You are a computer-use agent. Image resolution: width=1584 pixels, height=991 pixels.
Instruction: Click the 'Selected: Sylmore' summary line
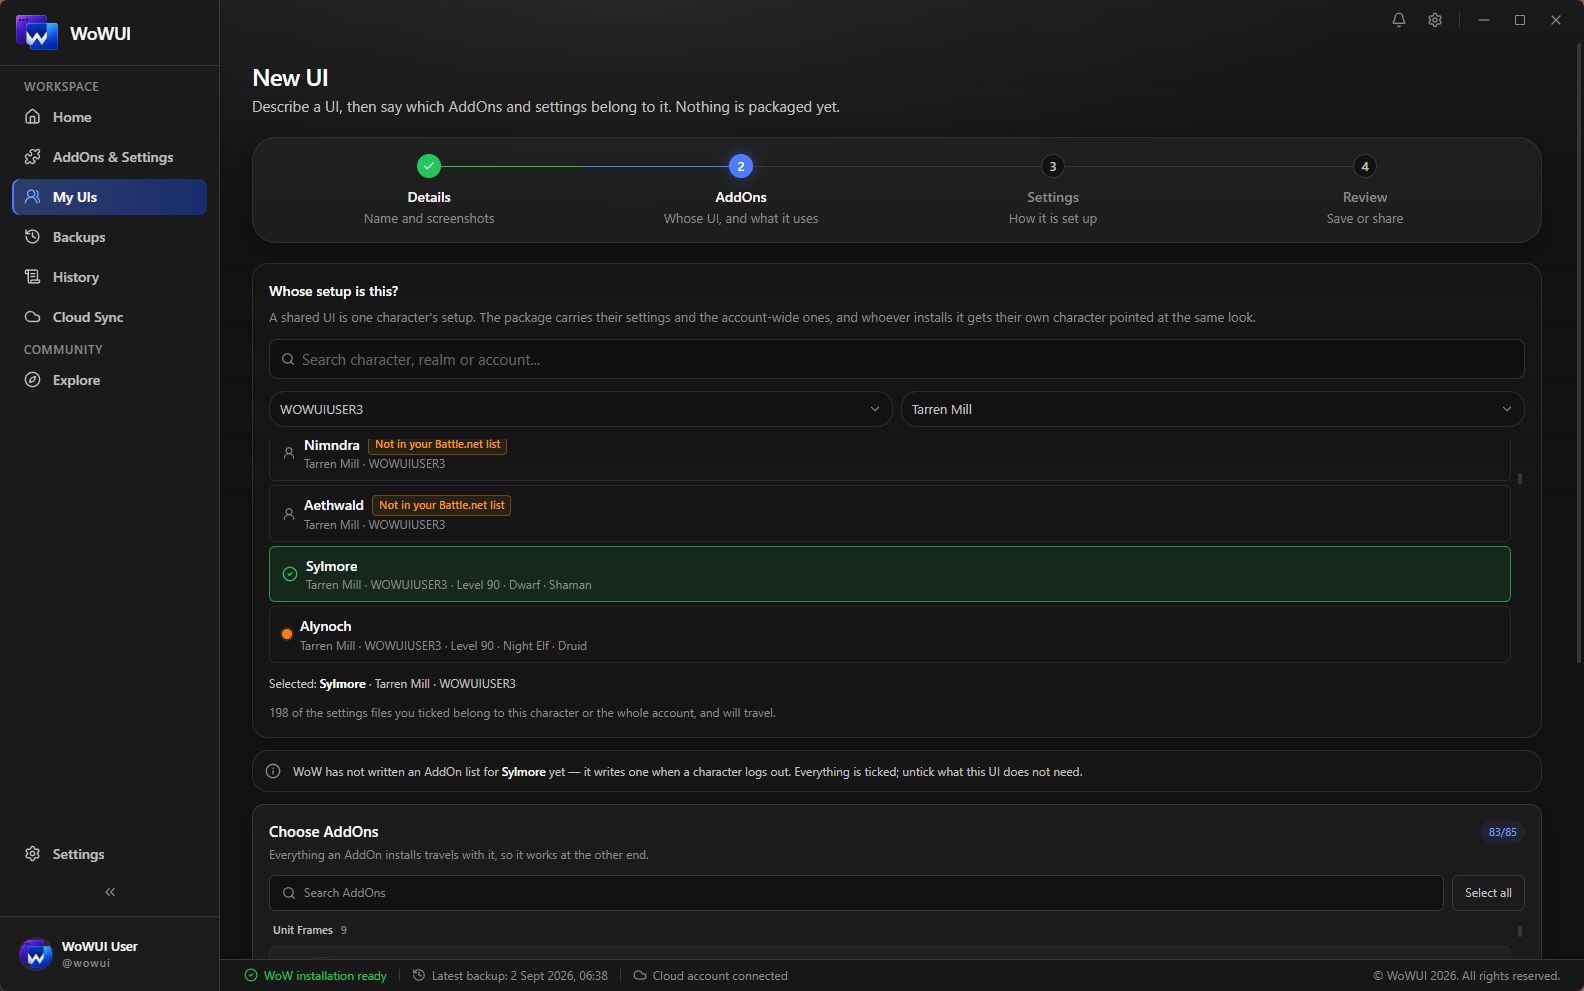coord(392,684)
